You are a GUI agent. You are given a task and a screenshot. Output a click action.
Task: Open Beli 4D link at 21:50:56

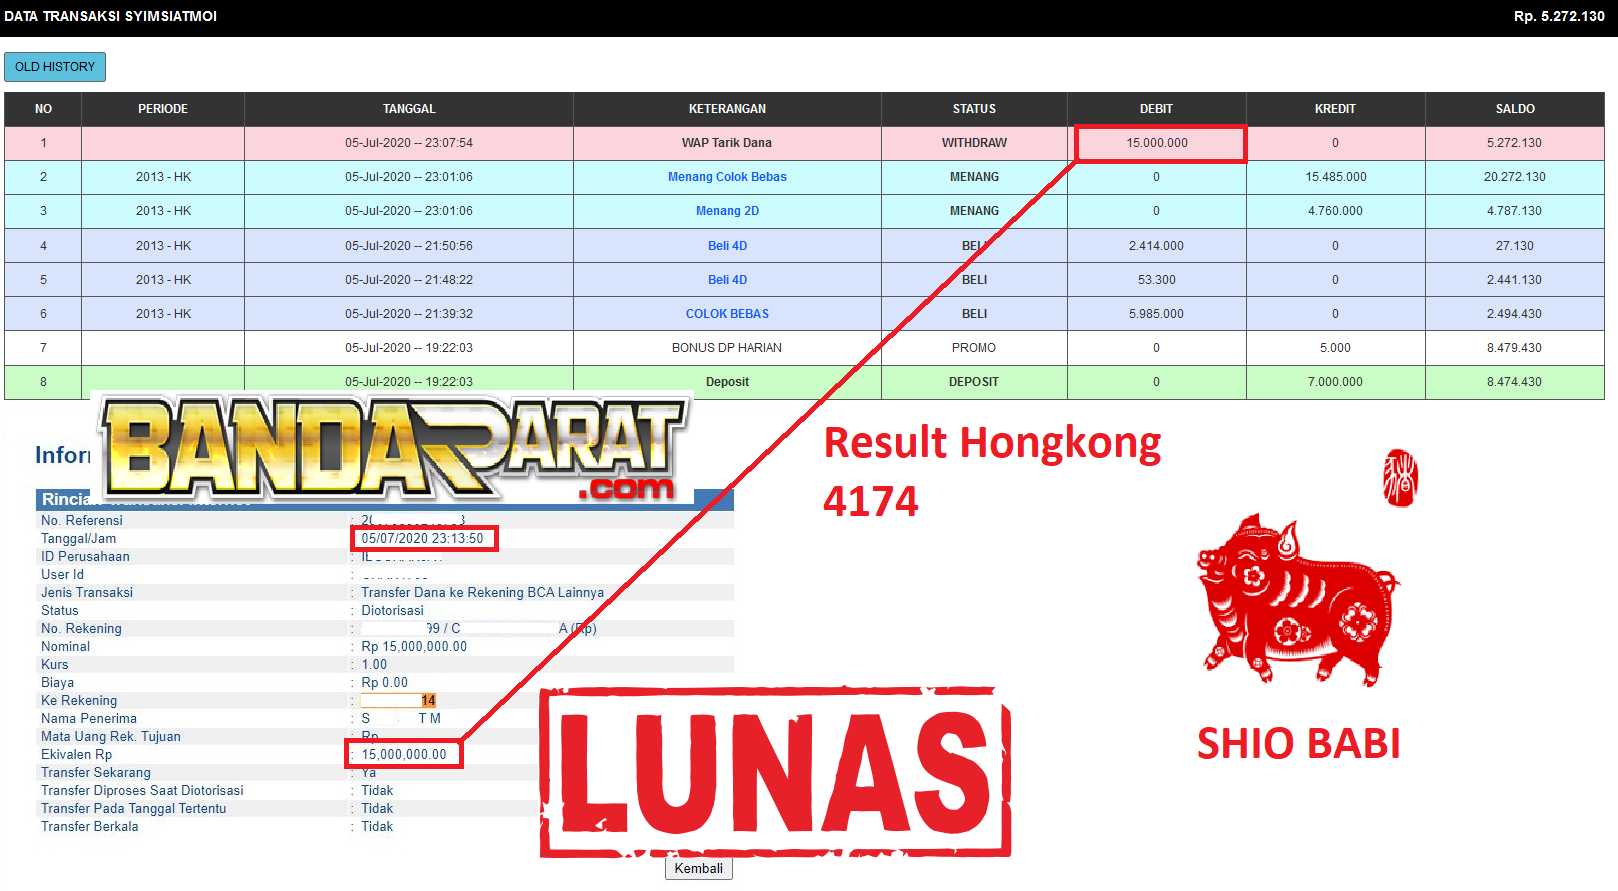tap(727, 246)
